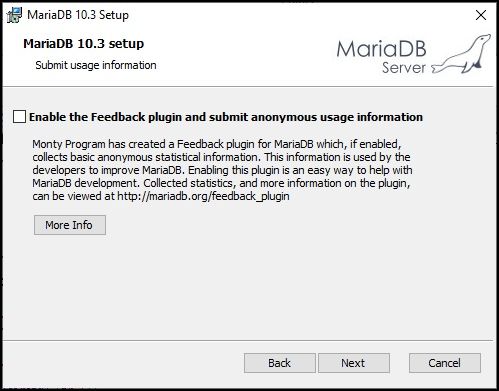Enable the Feedback plugin checkbox
The height and width of the screenshot is (391, 499).
(x=19, y=117)
